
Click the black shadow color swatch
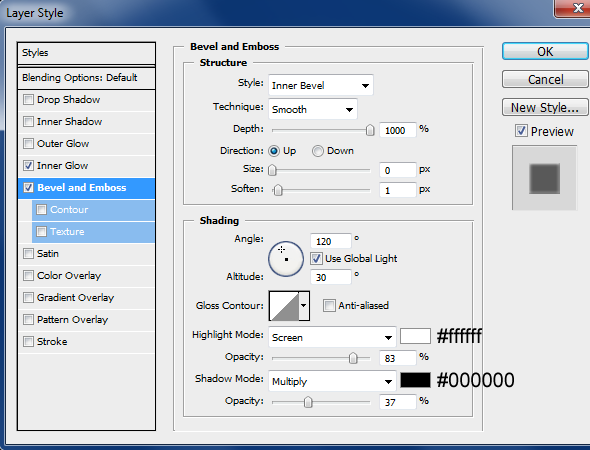pos(415,380)
